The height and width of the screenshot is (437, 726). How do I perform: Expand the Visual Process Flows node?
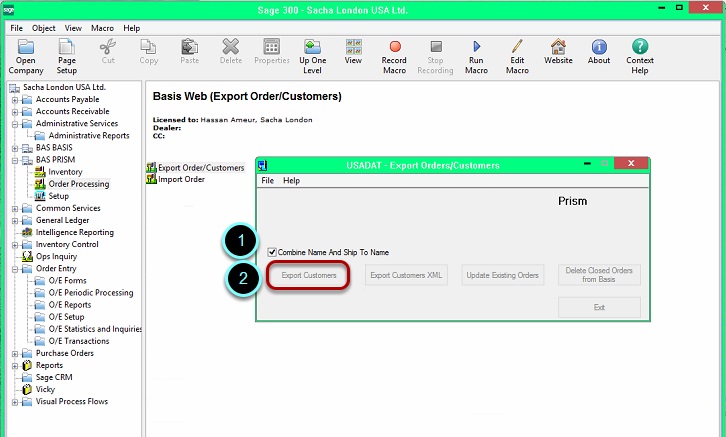[x=15, y=402]
